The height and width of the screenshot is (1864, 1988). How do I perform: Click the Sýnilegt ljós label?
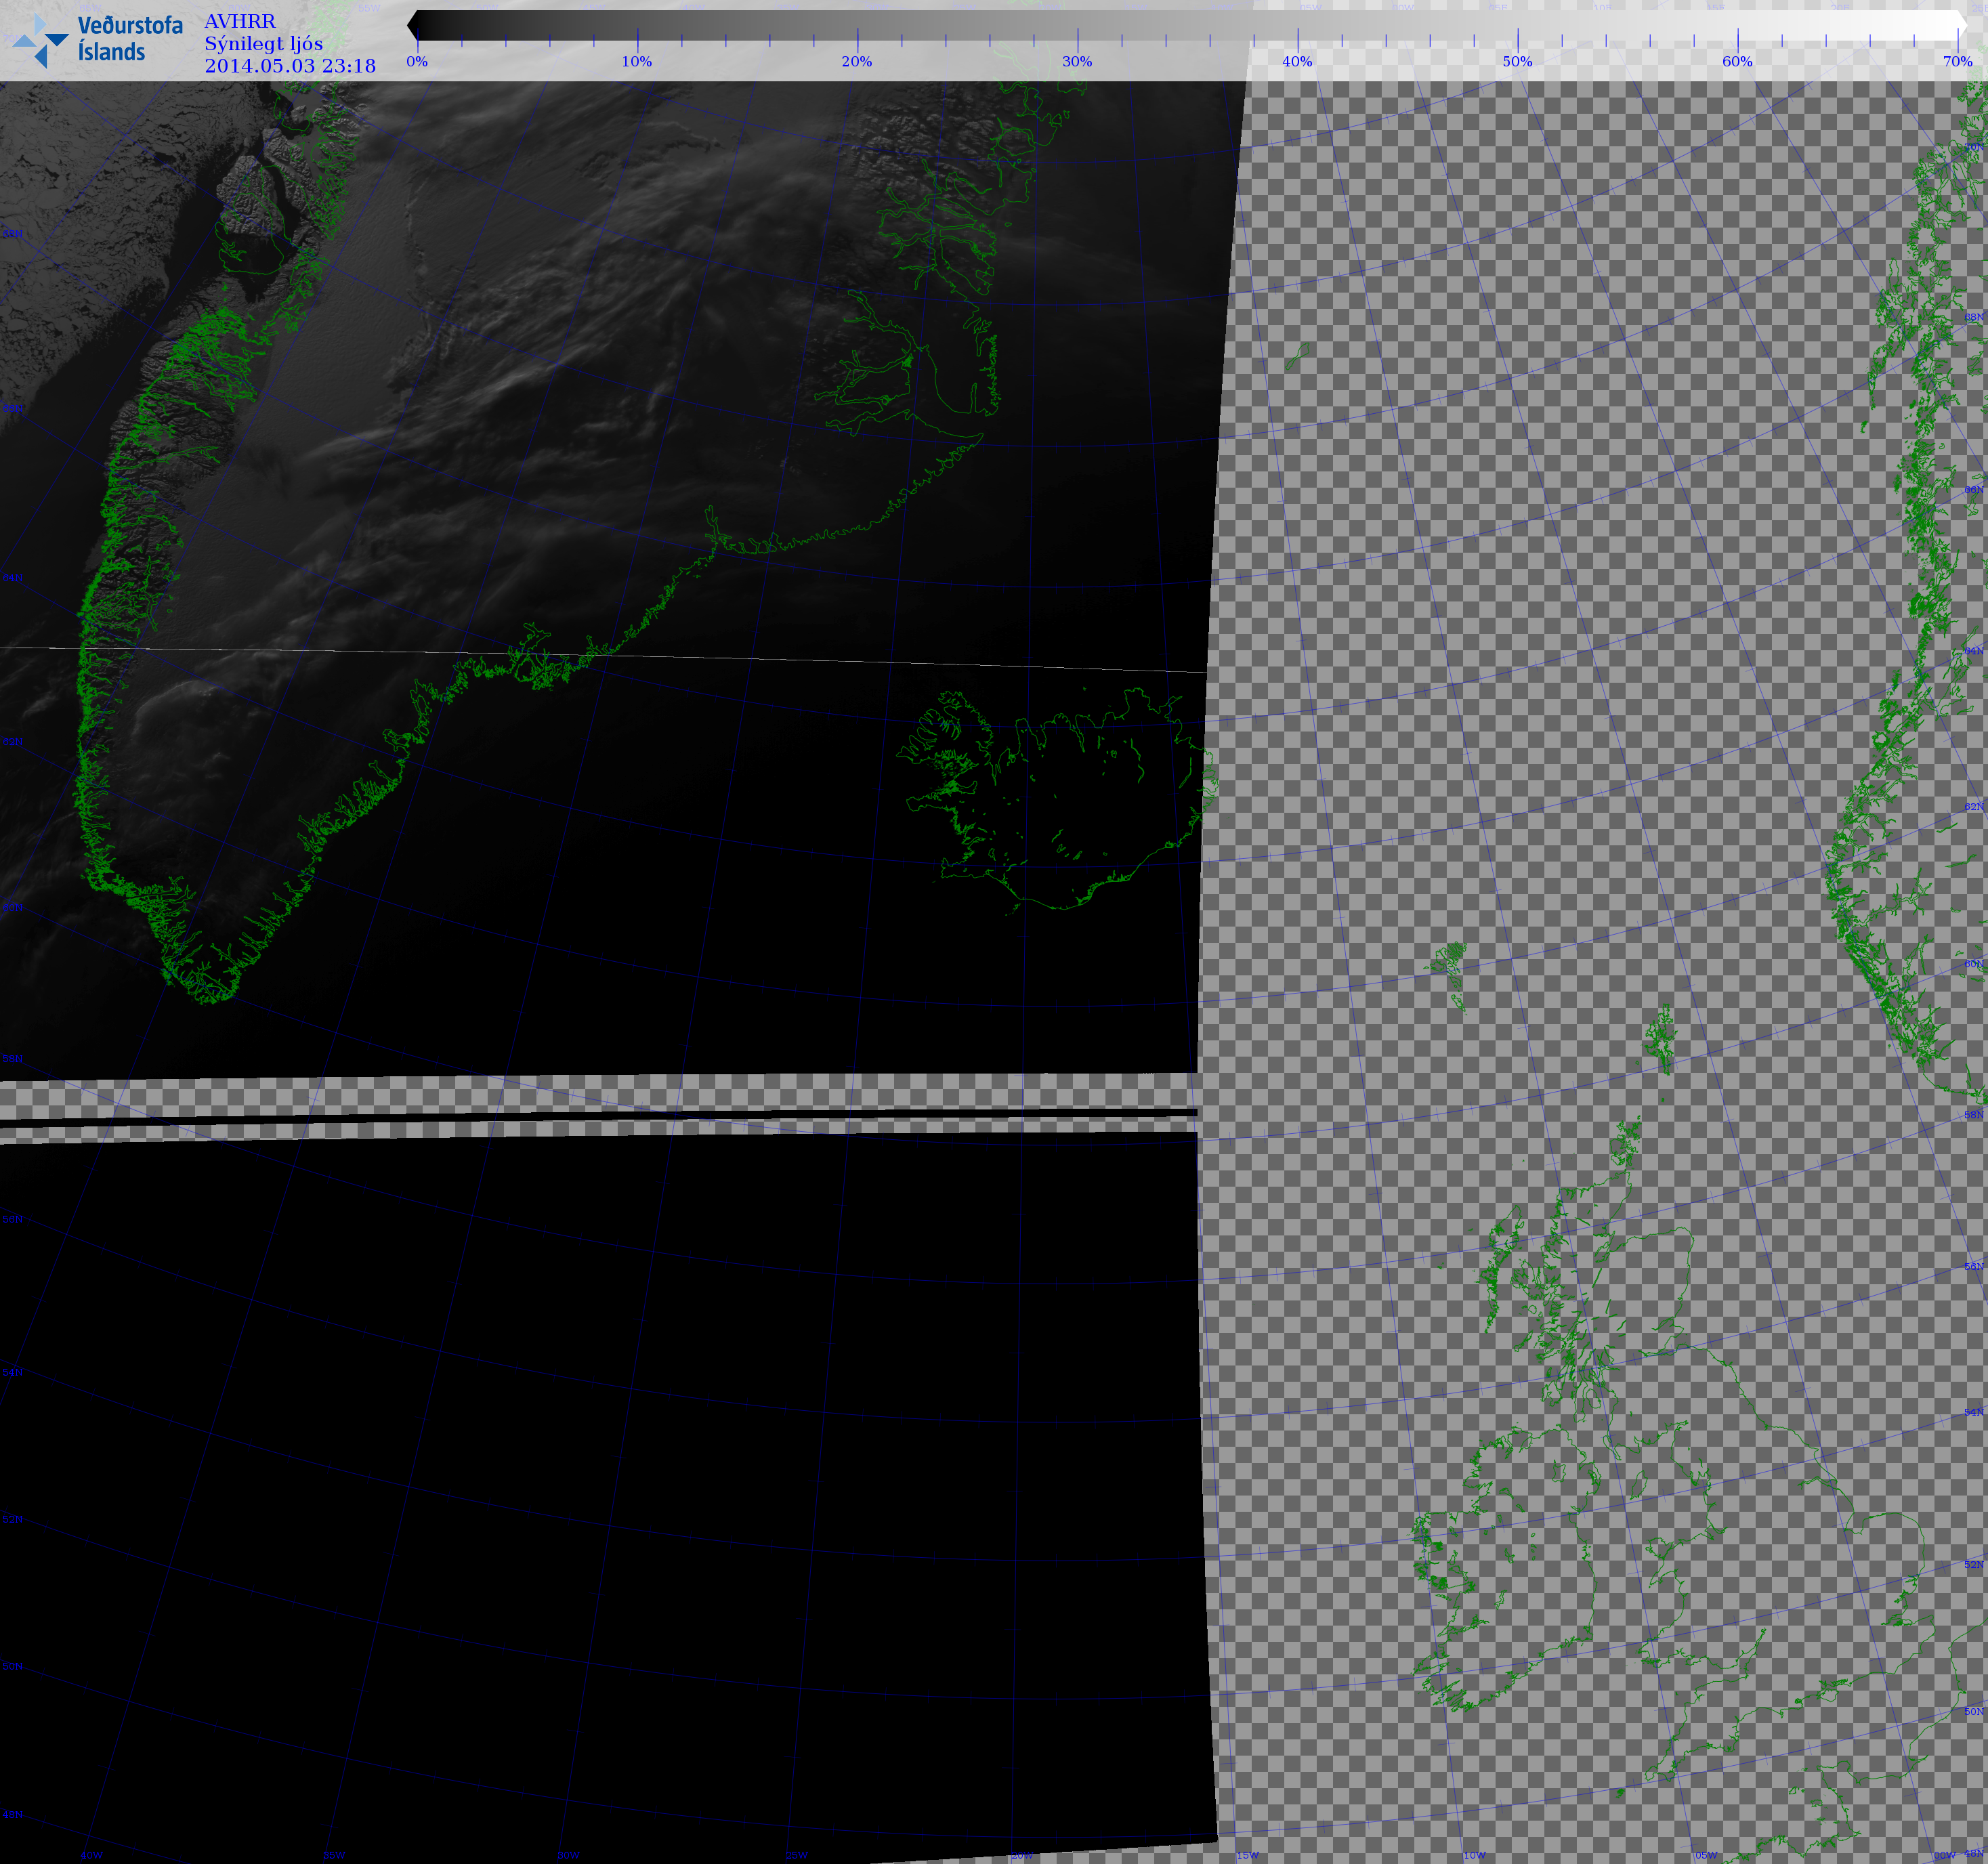(x=263, y=43)
